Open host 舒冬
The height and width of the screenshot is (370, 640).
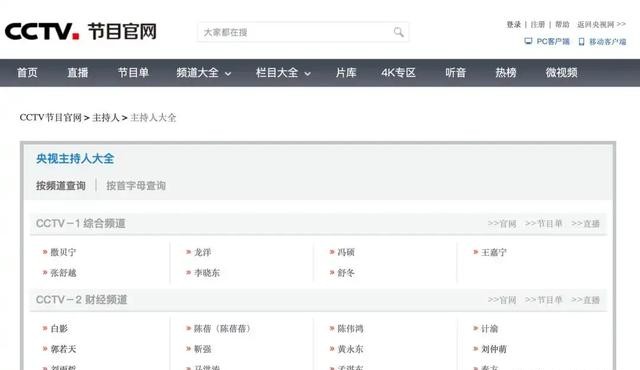click(x=346, y=273)
